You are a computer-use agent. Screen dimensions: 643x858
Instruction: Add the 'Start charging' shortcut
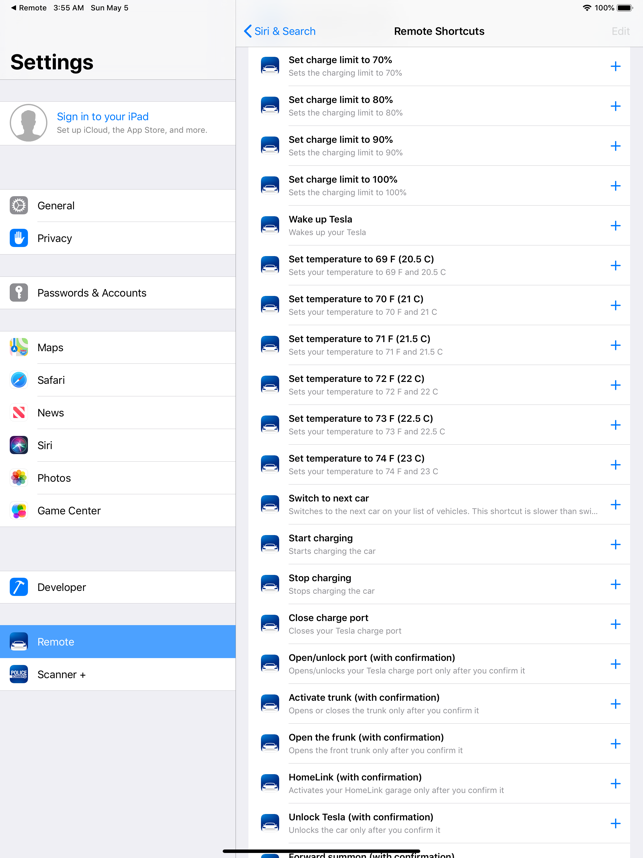point(615,544)
